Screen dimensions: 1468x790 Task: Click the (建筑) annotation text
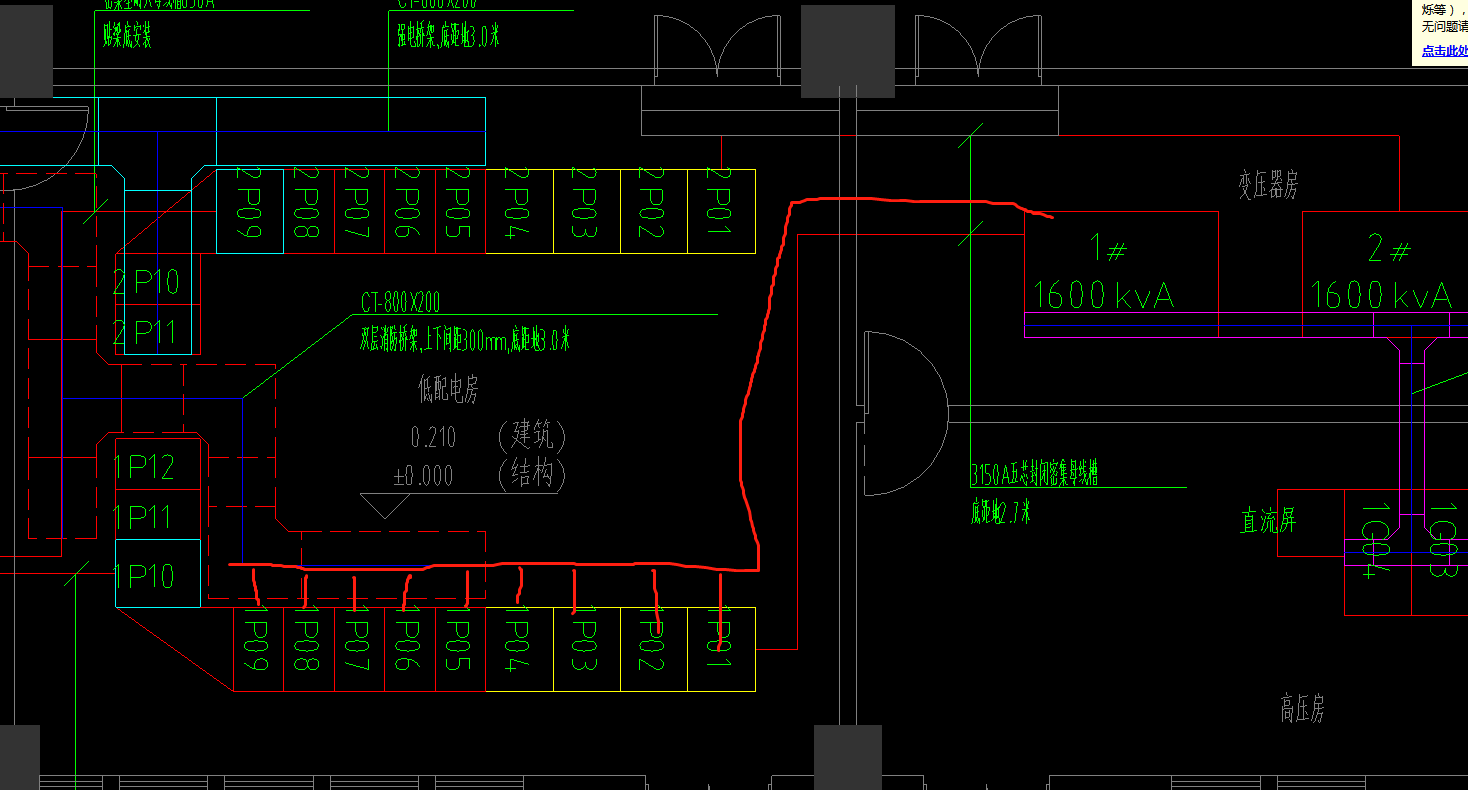tap(532, 435)
